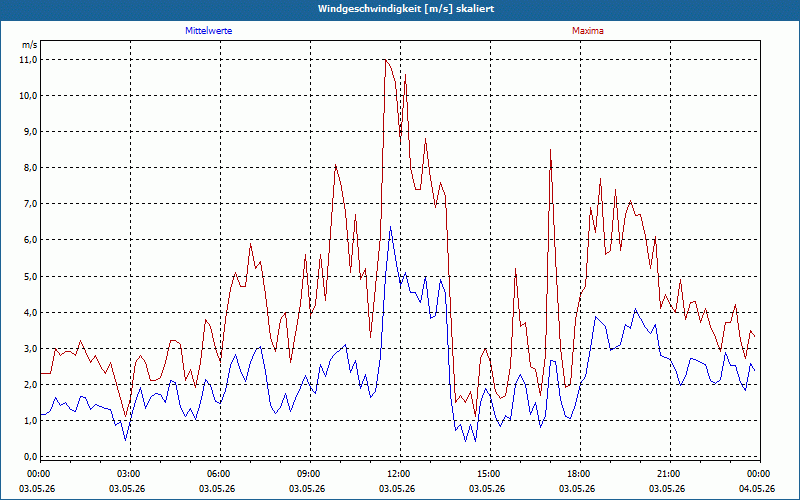Screen dimensions: 800x500
Task: Click the 5,0 y-axis value
Action: (x=31, y=277)
